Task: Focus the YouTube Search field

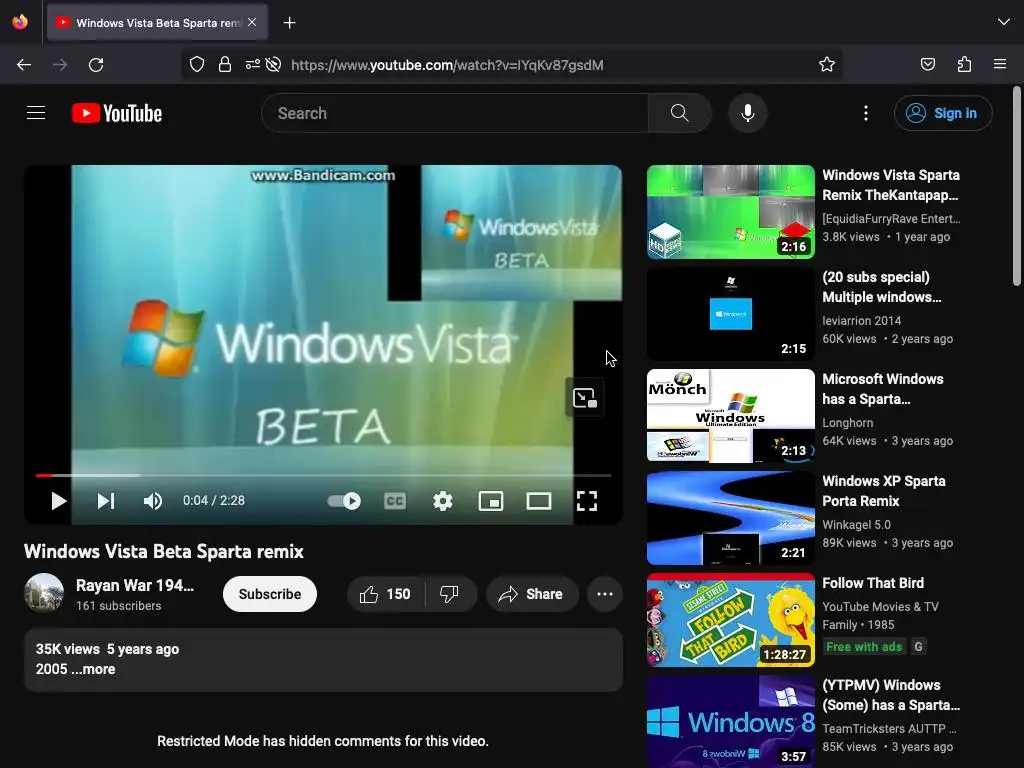Action: tap(455, 113)
